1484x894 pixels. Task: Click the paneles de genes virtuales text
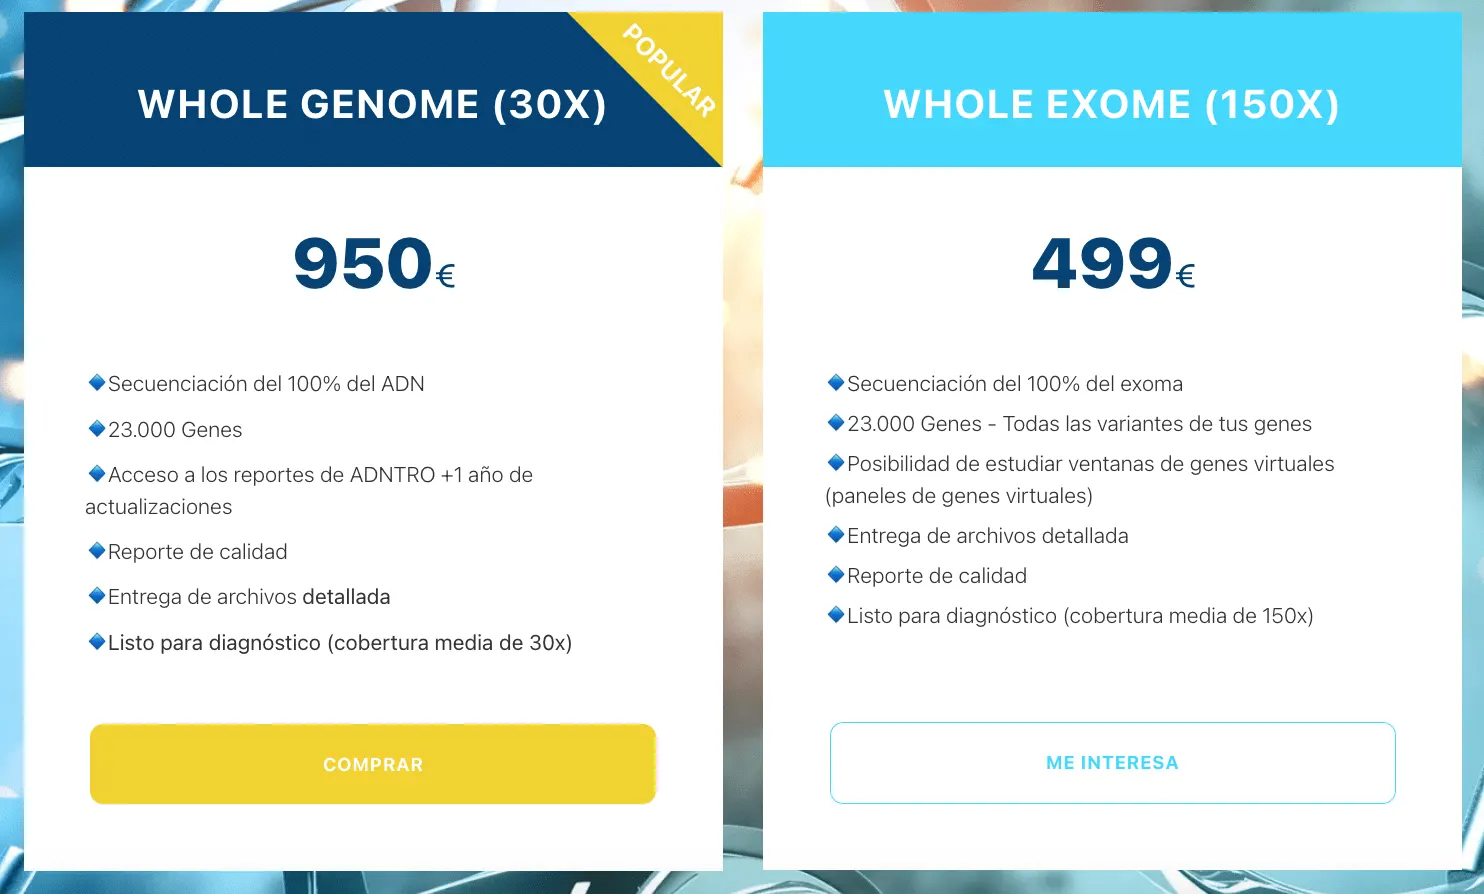tap(959, 496)
